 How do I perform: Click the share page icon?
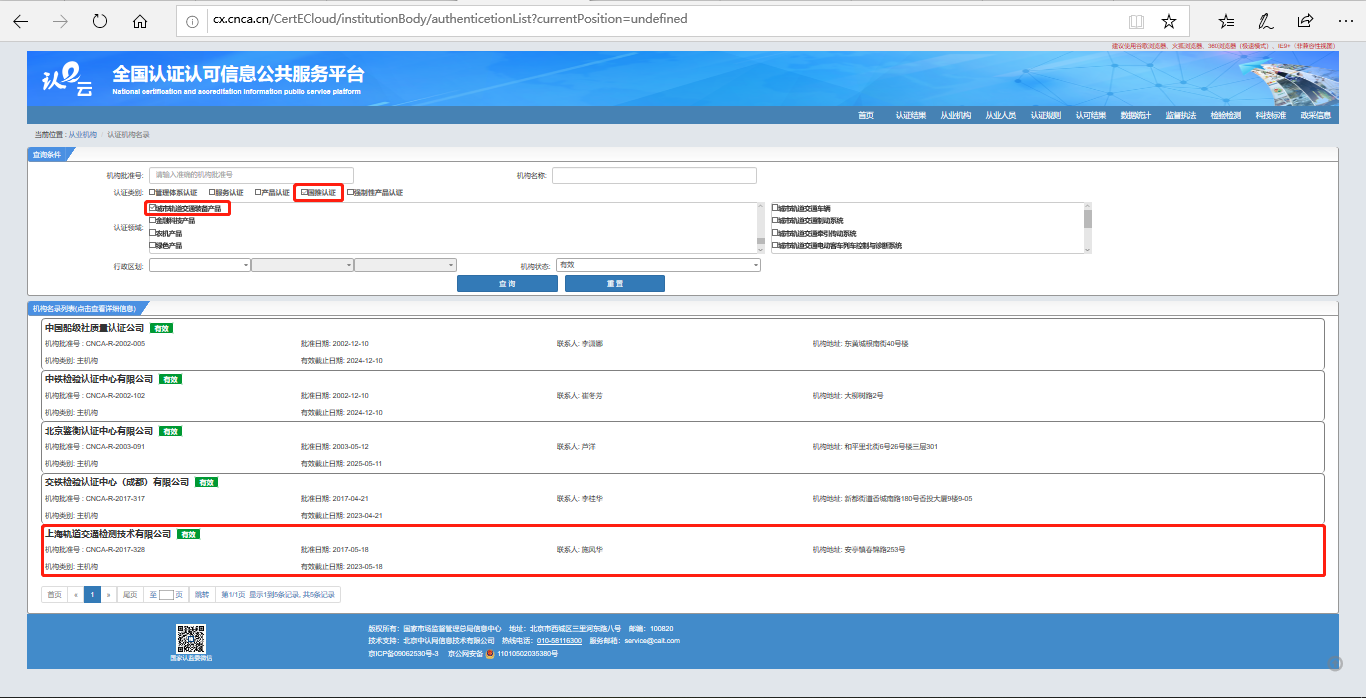click(1305, 21)
